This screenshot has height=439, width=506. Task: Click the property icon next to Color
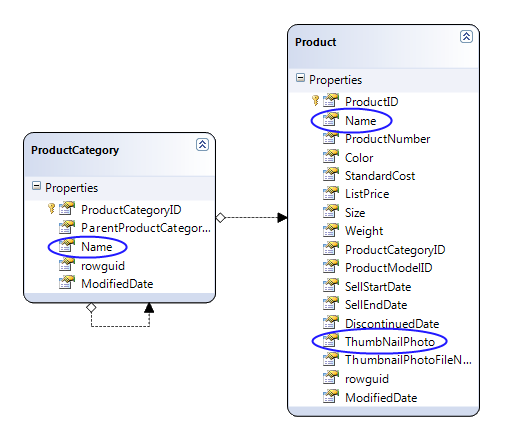click(x=331, y=157)
